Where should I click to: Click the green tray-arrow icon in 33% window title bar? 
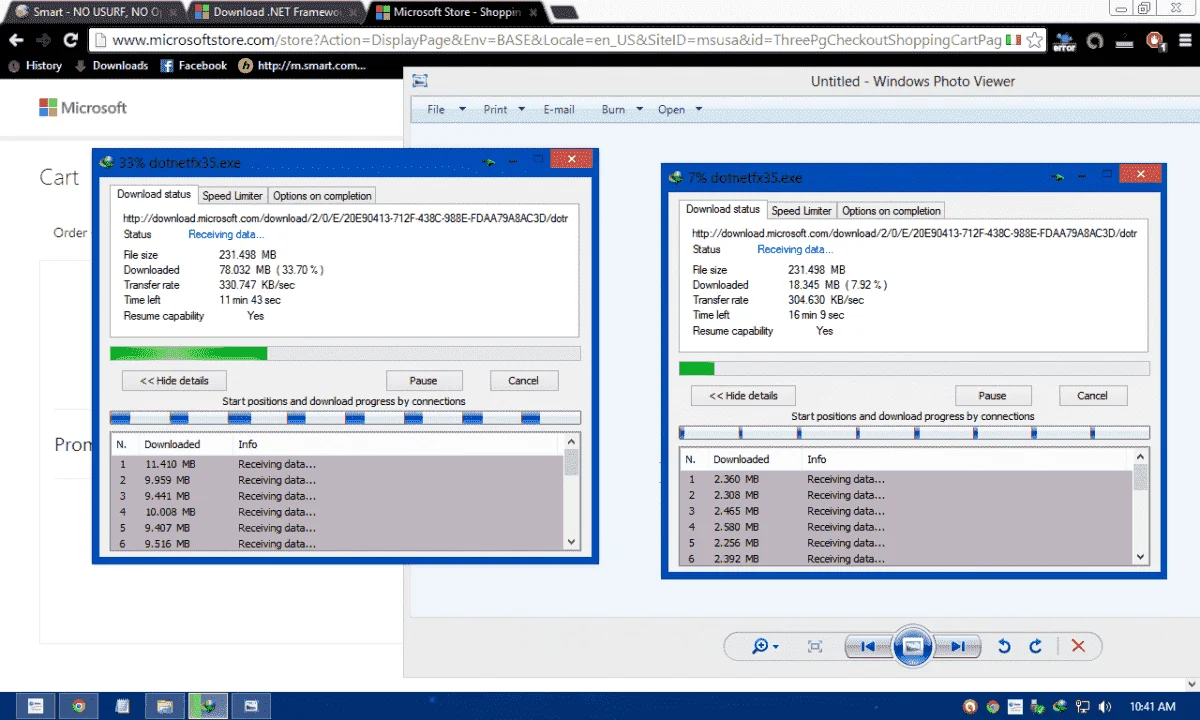[x=490, y=161]
